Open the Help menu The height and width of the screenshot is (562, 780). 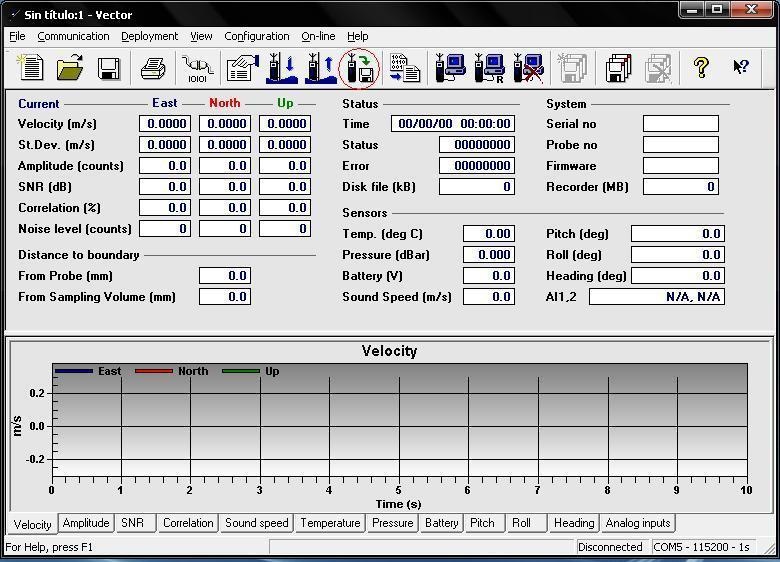[358, 36]
